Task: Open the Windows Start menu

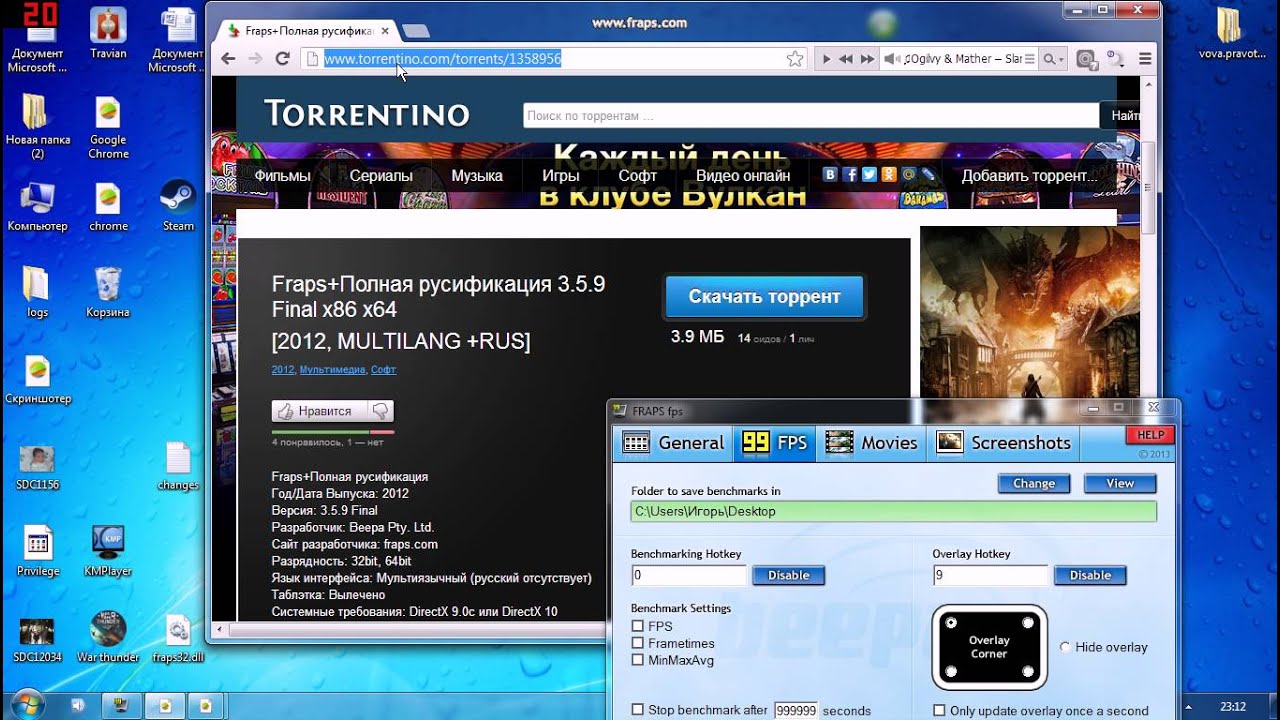Action: (26, 704)
